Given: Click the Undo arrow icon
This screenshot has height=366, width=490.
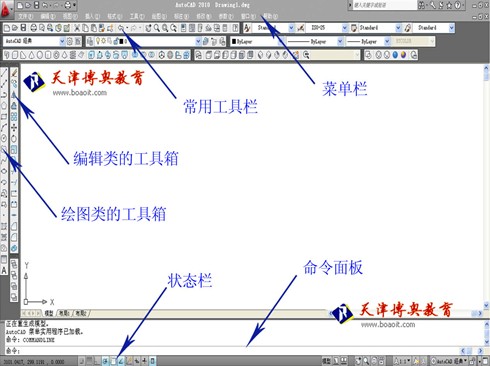Looking at the screenshot, I should tap(122, 28).
